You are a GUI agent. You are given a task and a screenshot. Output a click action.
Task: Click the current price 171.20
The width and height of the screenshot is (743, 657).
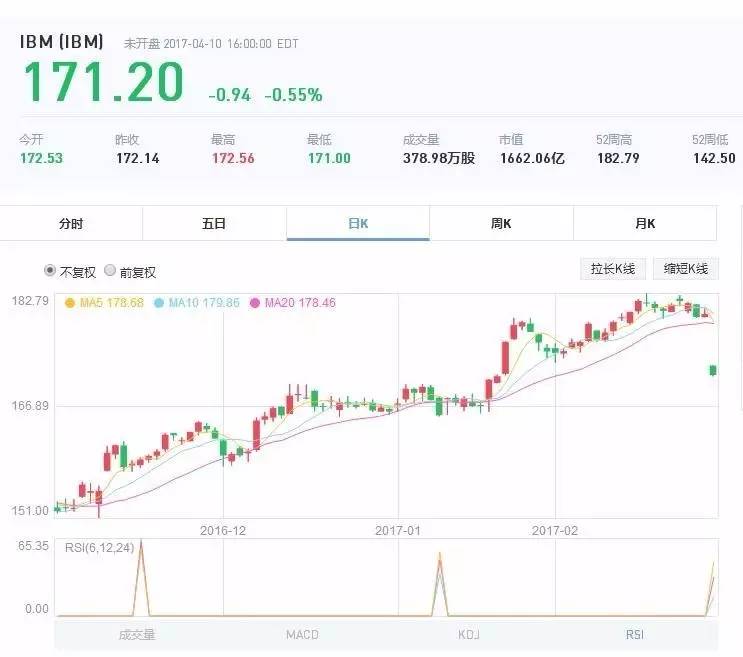[x=104, y=82]
